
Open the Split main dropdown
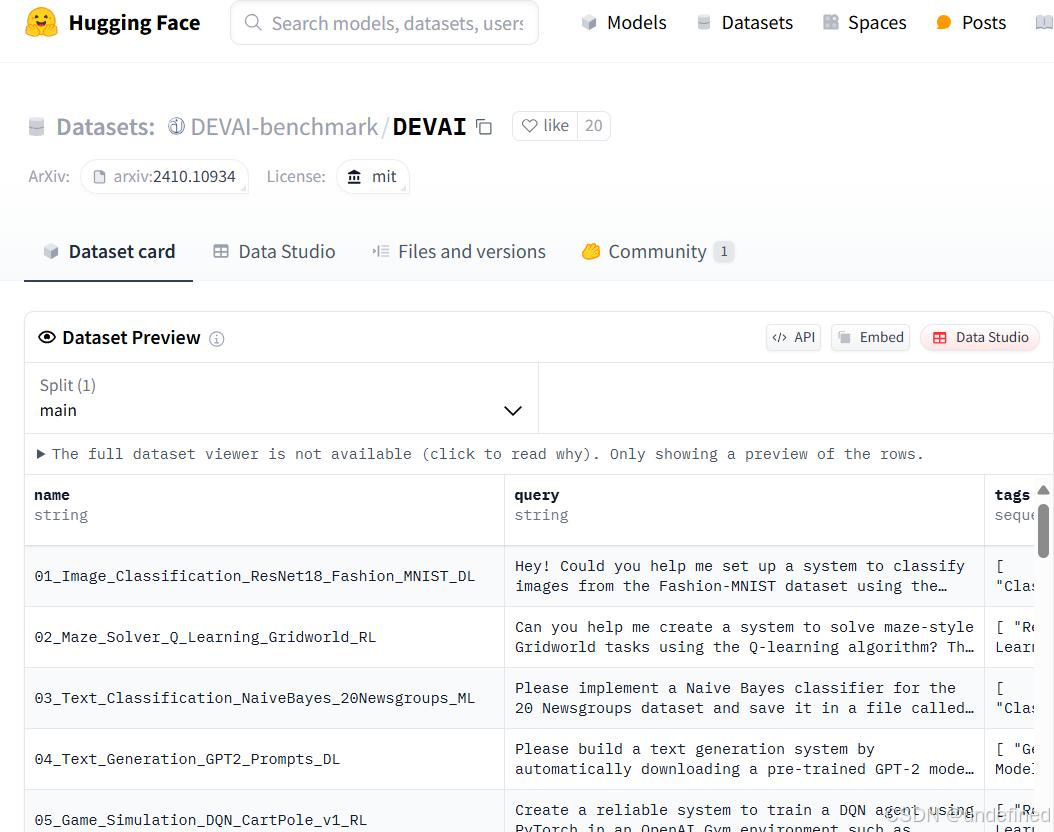click(x=282, y=399)
